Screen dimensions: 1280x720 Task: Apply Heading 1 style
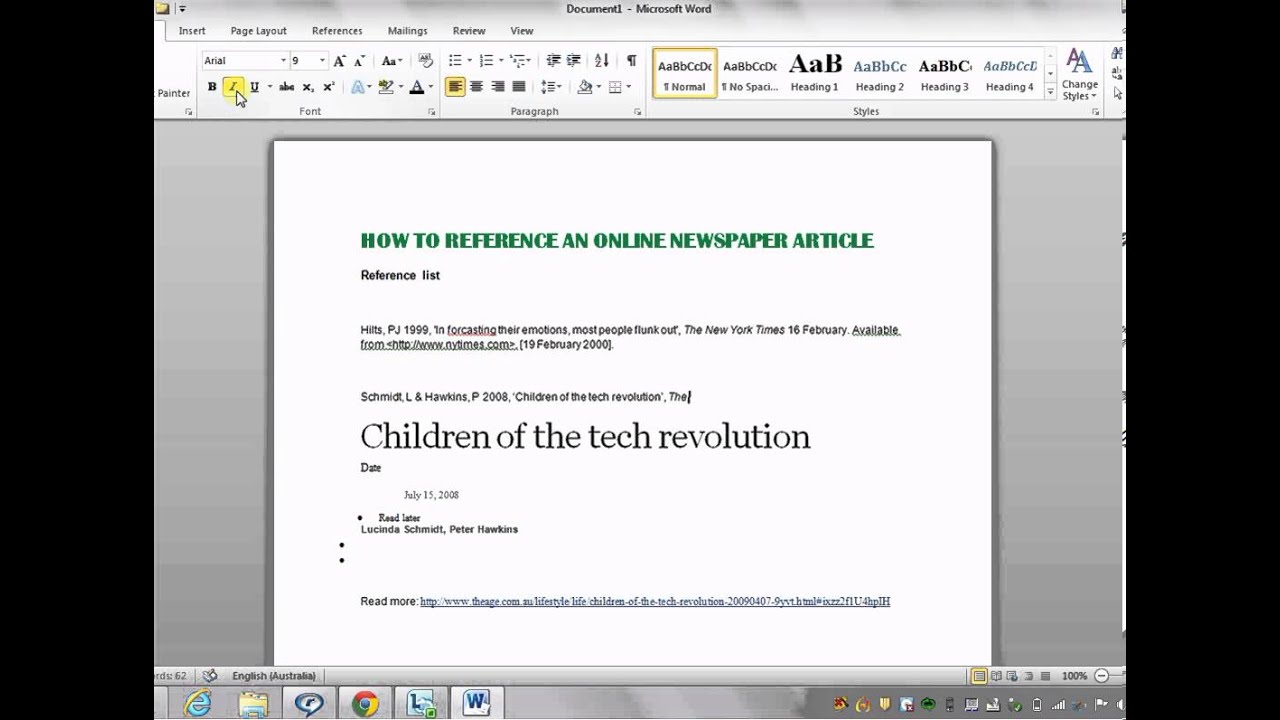(x=815, y=74)
